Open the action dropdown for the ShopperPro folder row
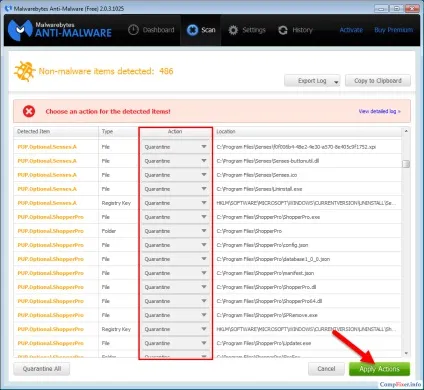Viewport: 424px width, 390px height. coord(175,231)
